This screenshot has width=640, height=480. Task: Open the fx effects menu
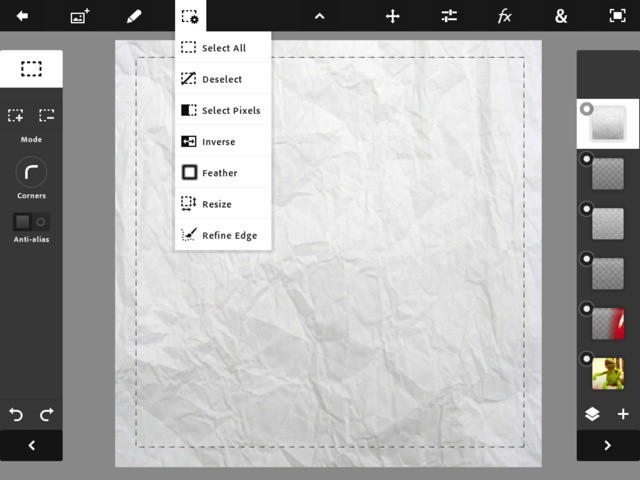tap(505, 16)
